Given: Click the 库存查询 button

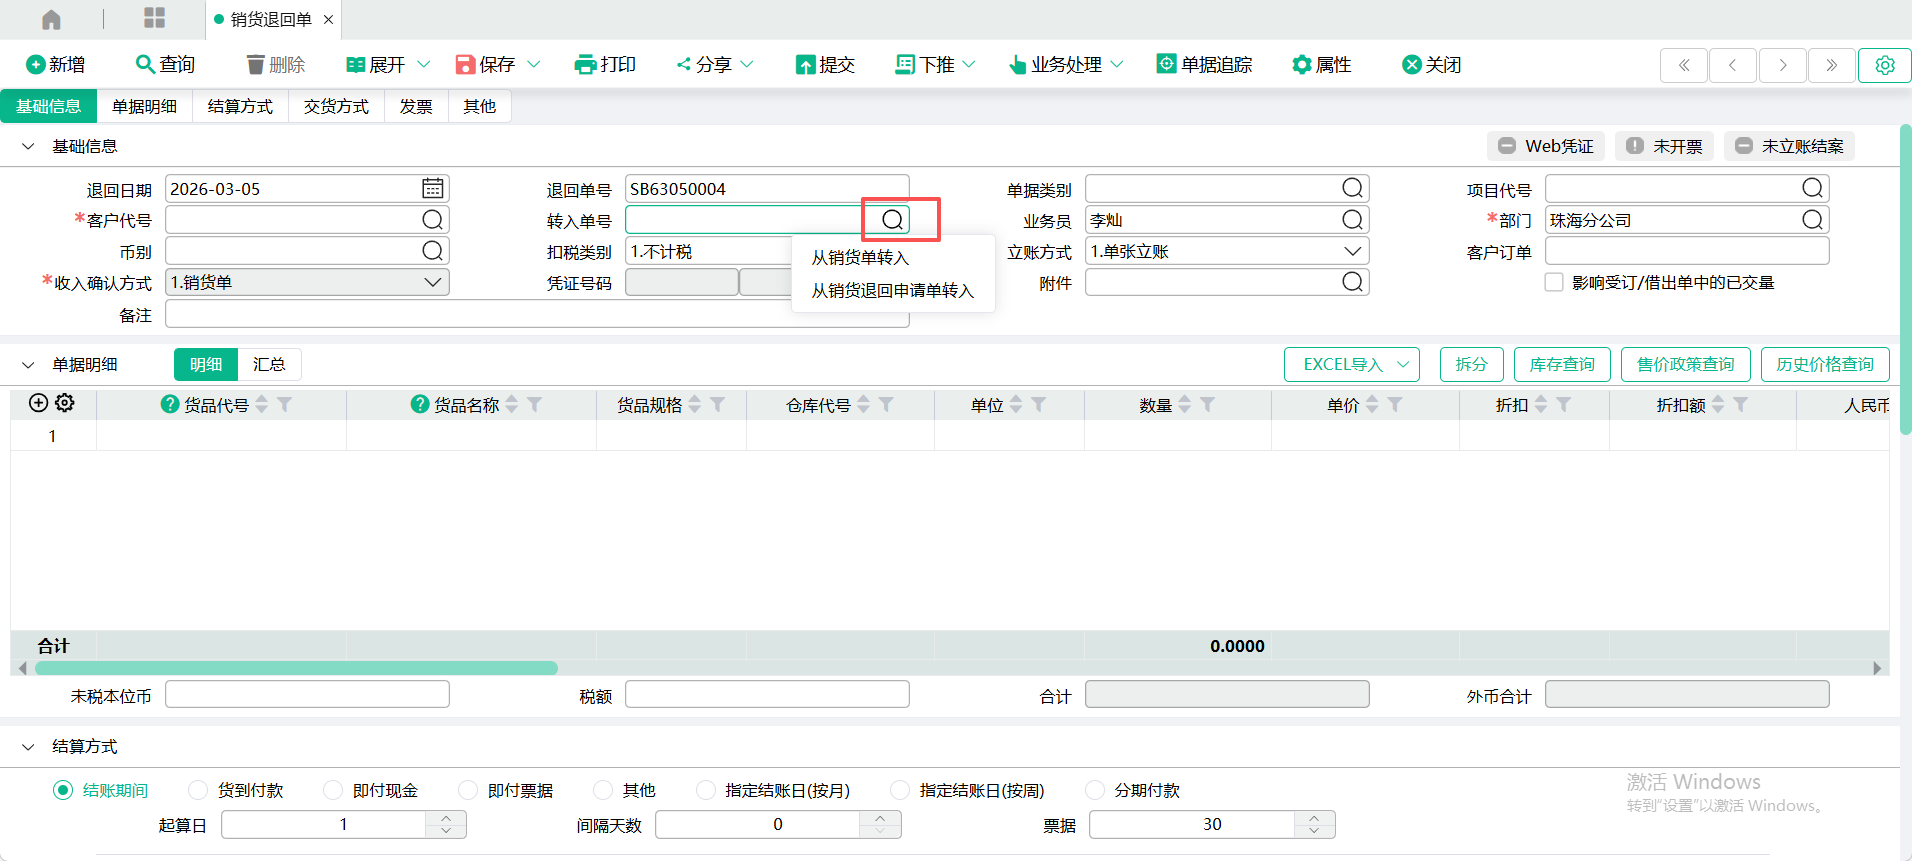Looking at the screenshot, I should point(1561,365).
